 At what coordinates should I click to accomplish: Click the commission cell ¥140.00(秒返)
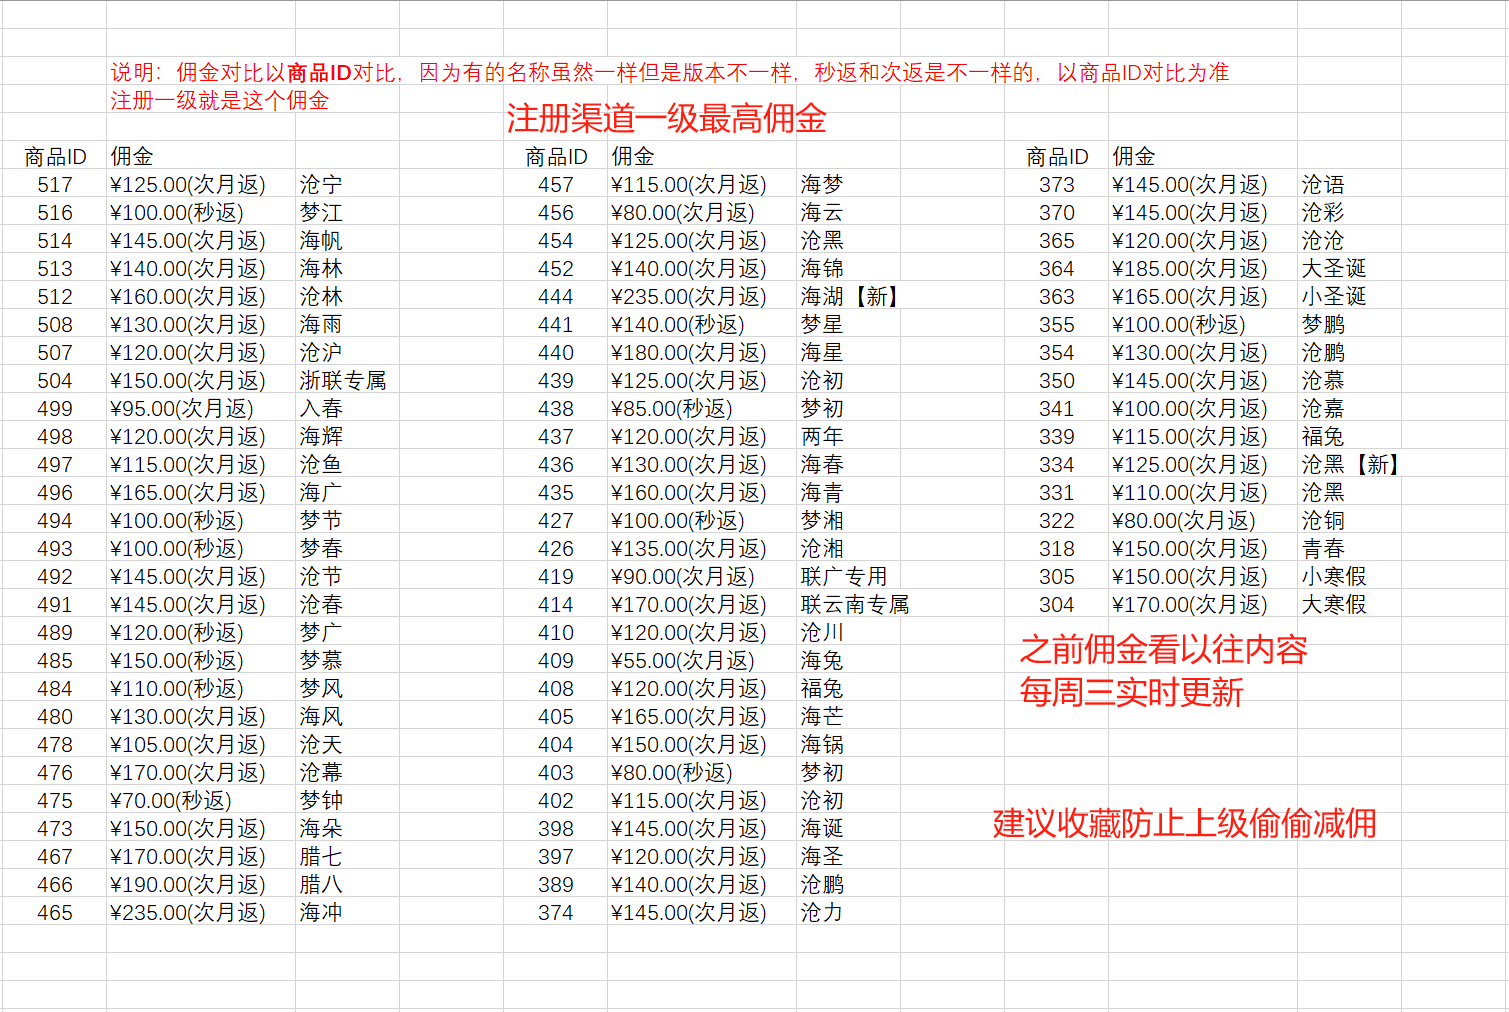point(702,325)
